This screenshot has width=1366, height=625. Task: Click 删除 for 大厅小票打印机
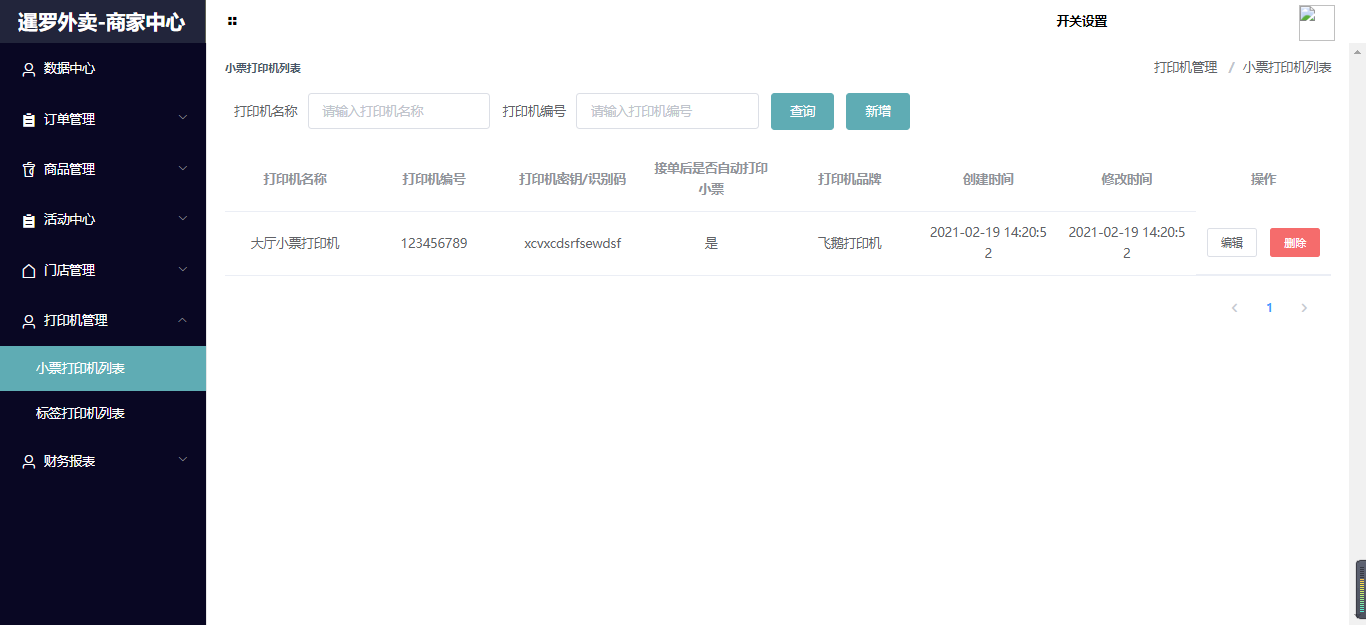1295,243
